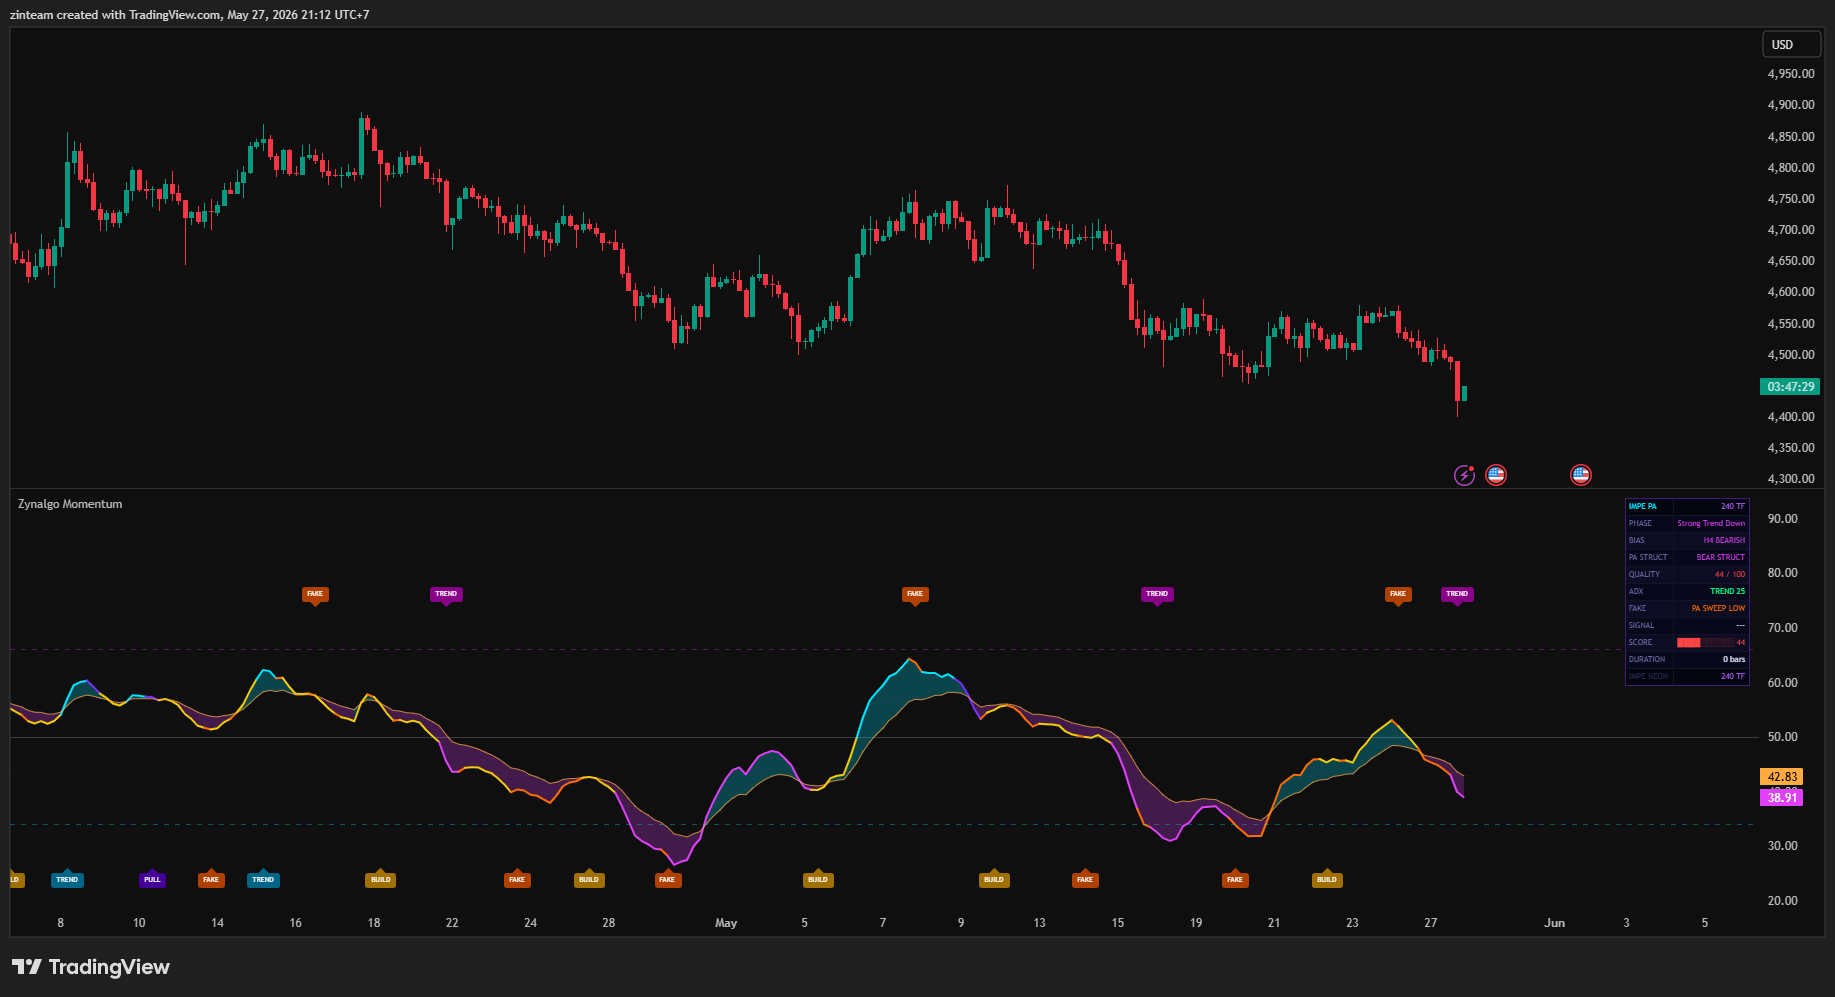Click the Zynalgo Momentum indicator title
Screen dimensions: 1835x997
(x=70, y=504)
